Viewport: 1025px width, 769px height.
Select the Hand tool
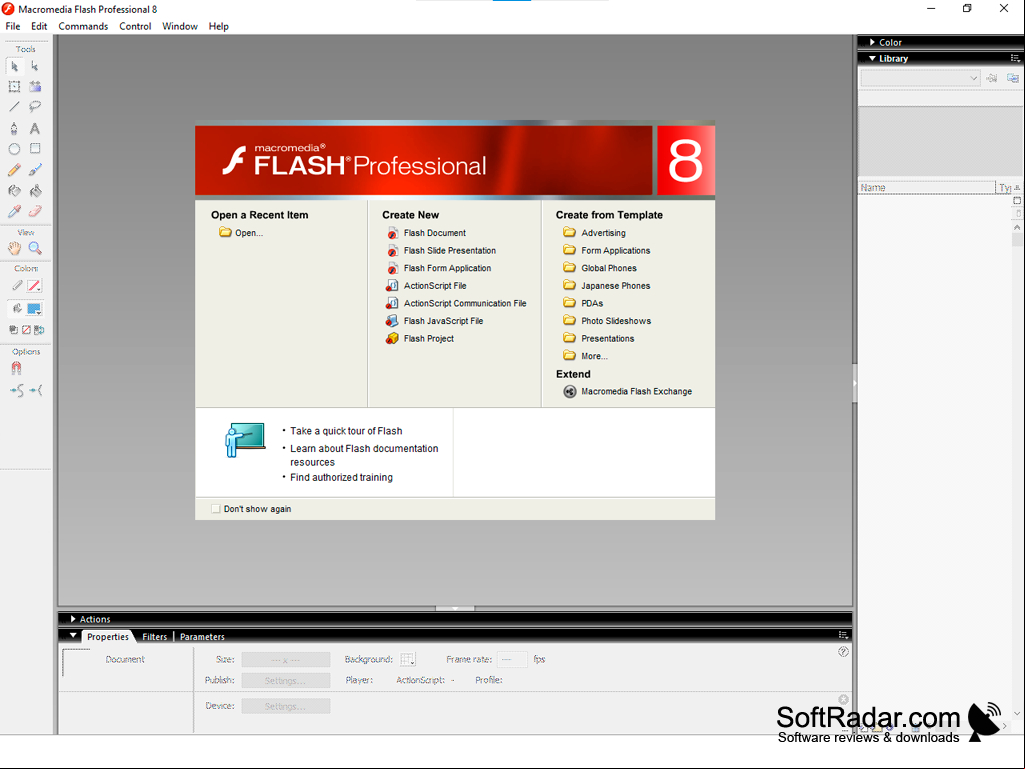14,248
